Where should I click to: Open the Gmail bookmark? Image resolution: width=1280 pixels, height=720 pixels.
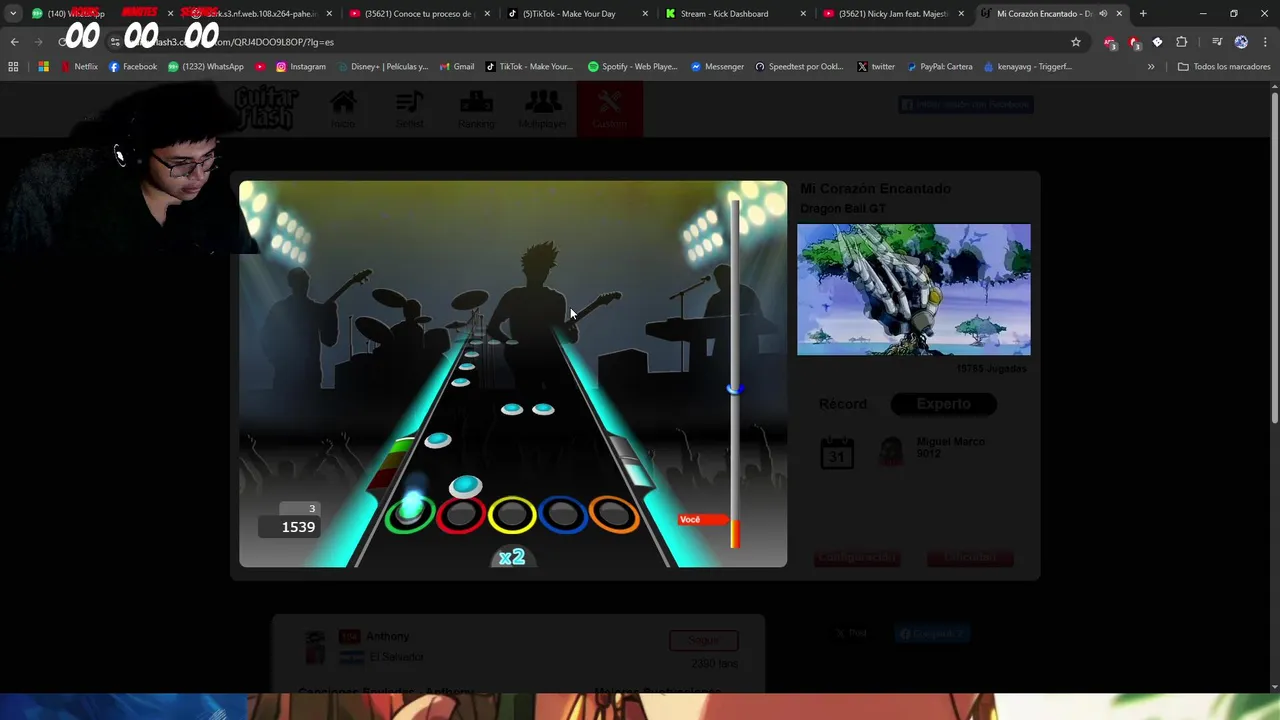tap(456, 67)
